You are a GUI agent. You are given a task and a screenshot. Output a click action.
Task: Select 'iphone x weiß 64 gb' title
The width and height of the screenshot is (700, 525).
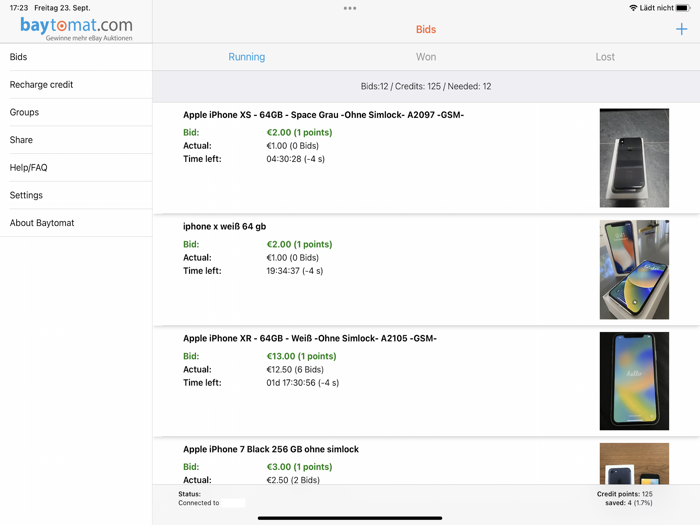click(x=224, y=226)
